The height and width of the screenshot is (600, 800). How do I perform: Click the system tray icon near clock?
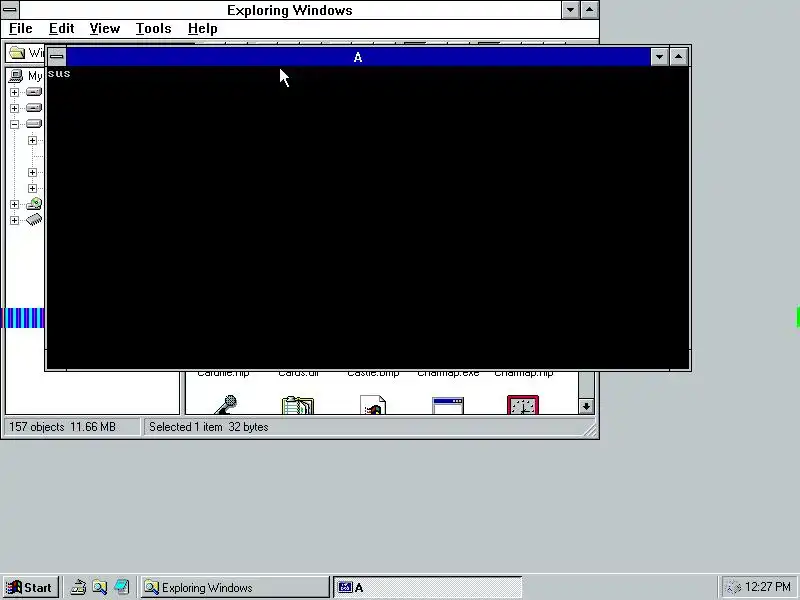pos(732,588)
